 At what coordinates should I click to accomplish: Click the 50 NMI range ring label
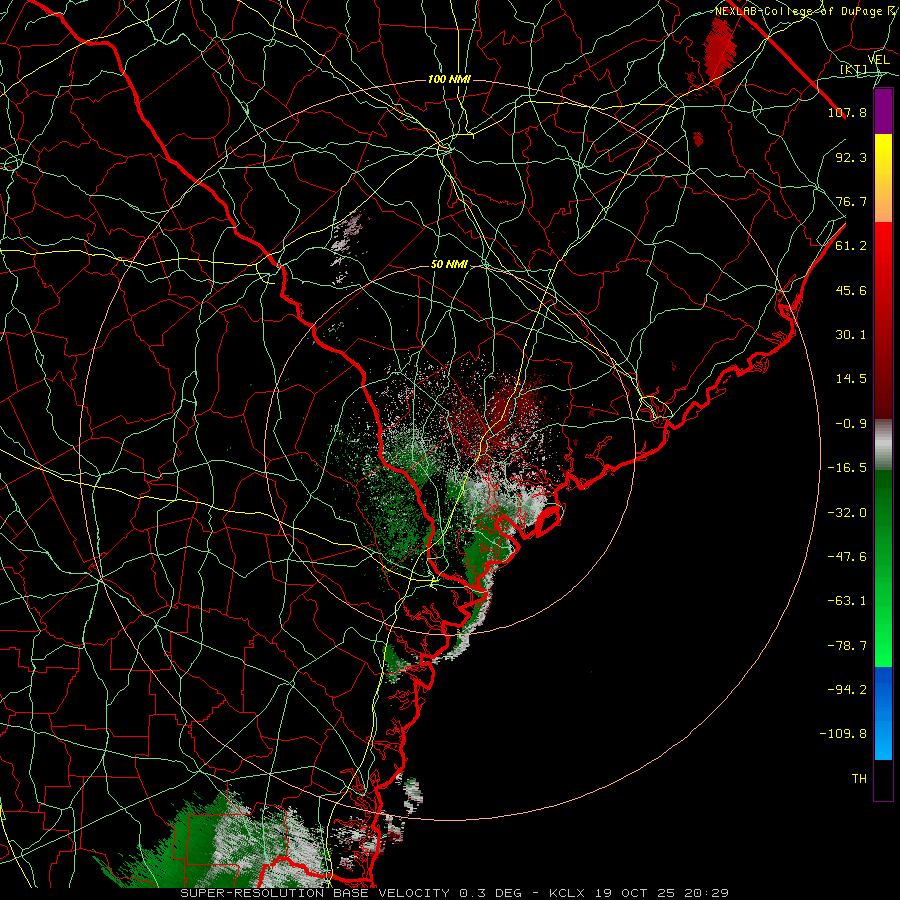(x=449, y=265)
